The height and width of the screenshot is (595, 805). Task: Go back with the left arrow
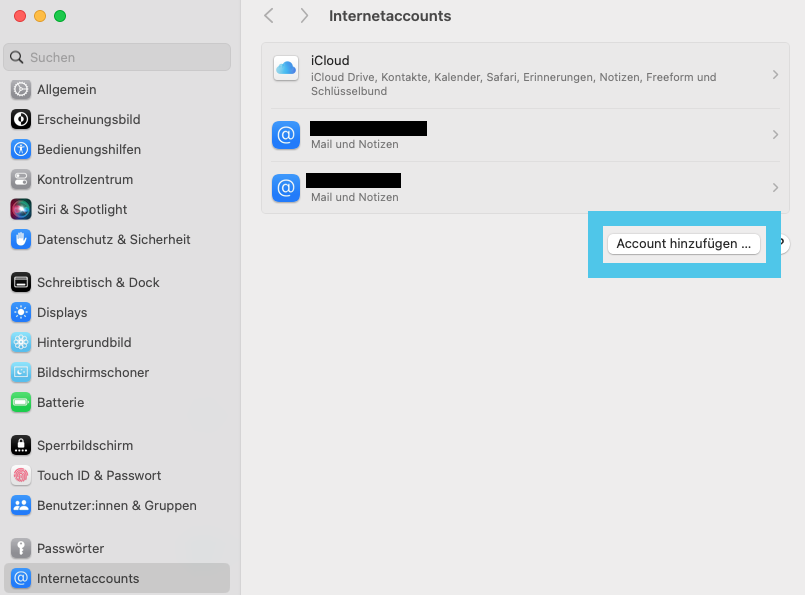[x=269, y=16]
